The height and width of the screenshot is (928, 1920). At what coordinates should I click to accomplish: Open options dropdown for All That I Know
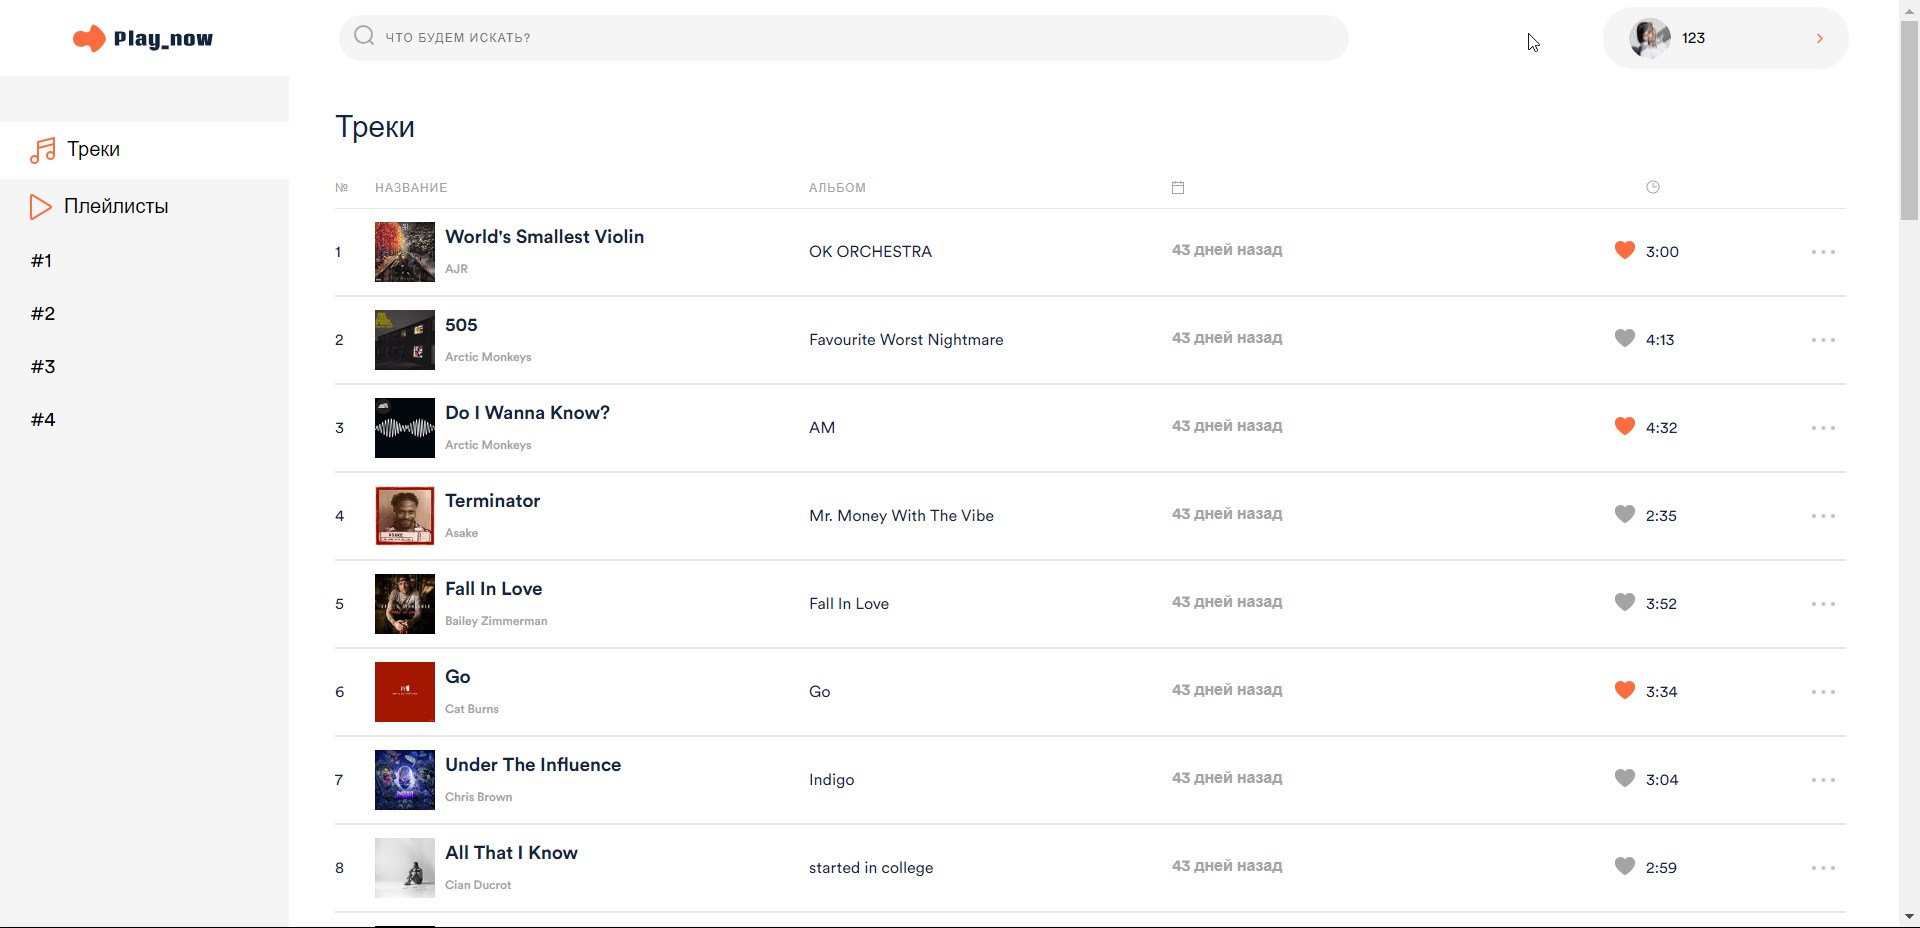point(1822,868)
